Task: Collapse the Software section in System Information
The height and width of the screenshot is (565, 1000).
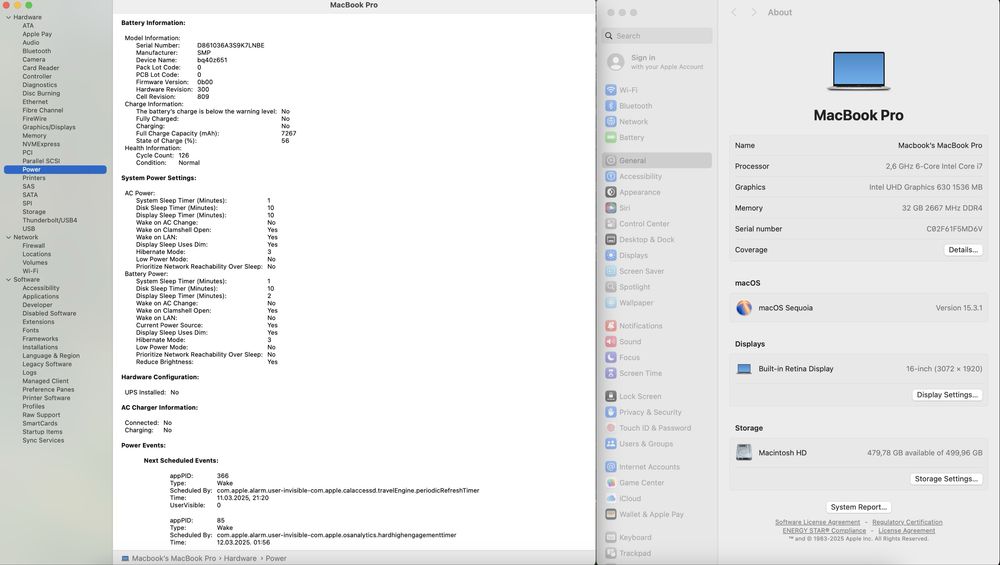Action: pos(8,279)
